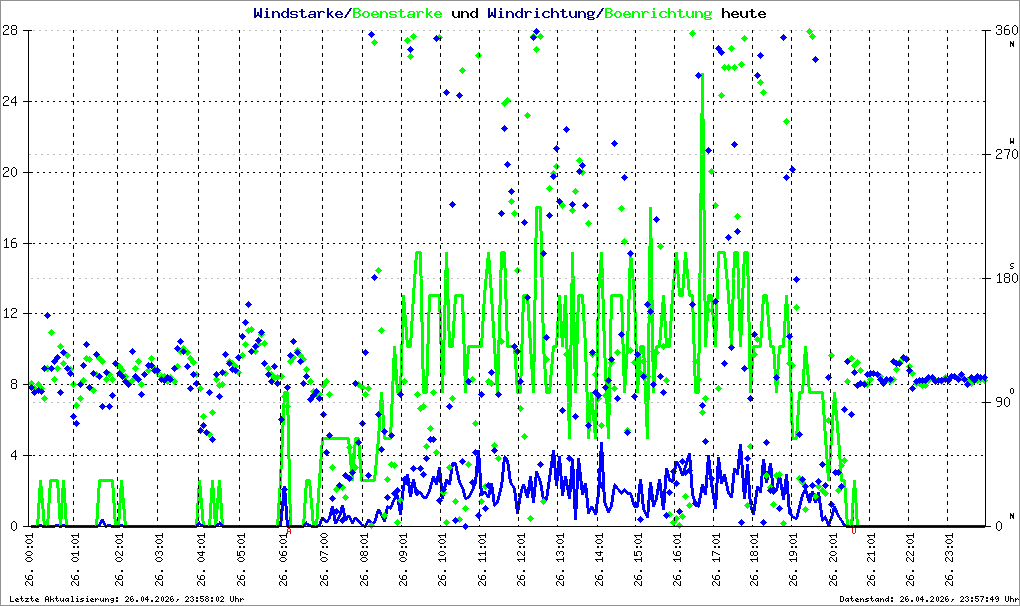Click the red 'A' sunrise marker

click(x=289, y=531)
